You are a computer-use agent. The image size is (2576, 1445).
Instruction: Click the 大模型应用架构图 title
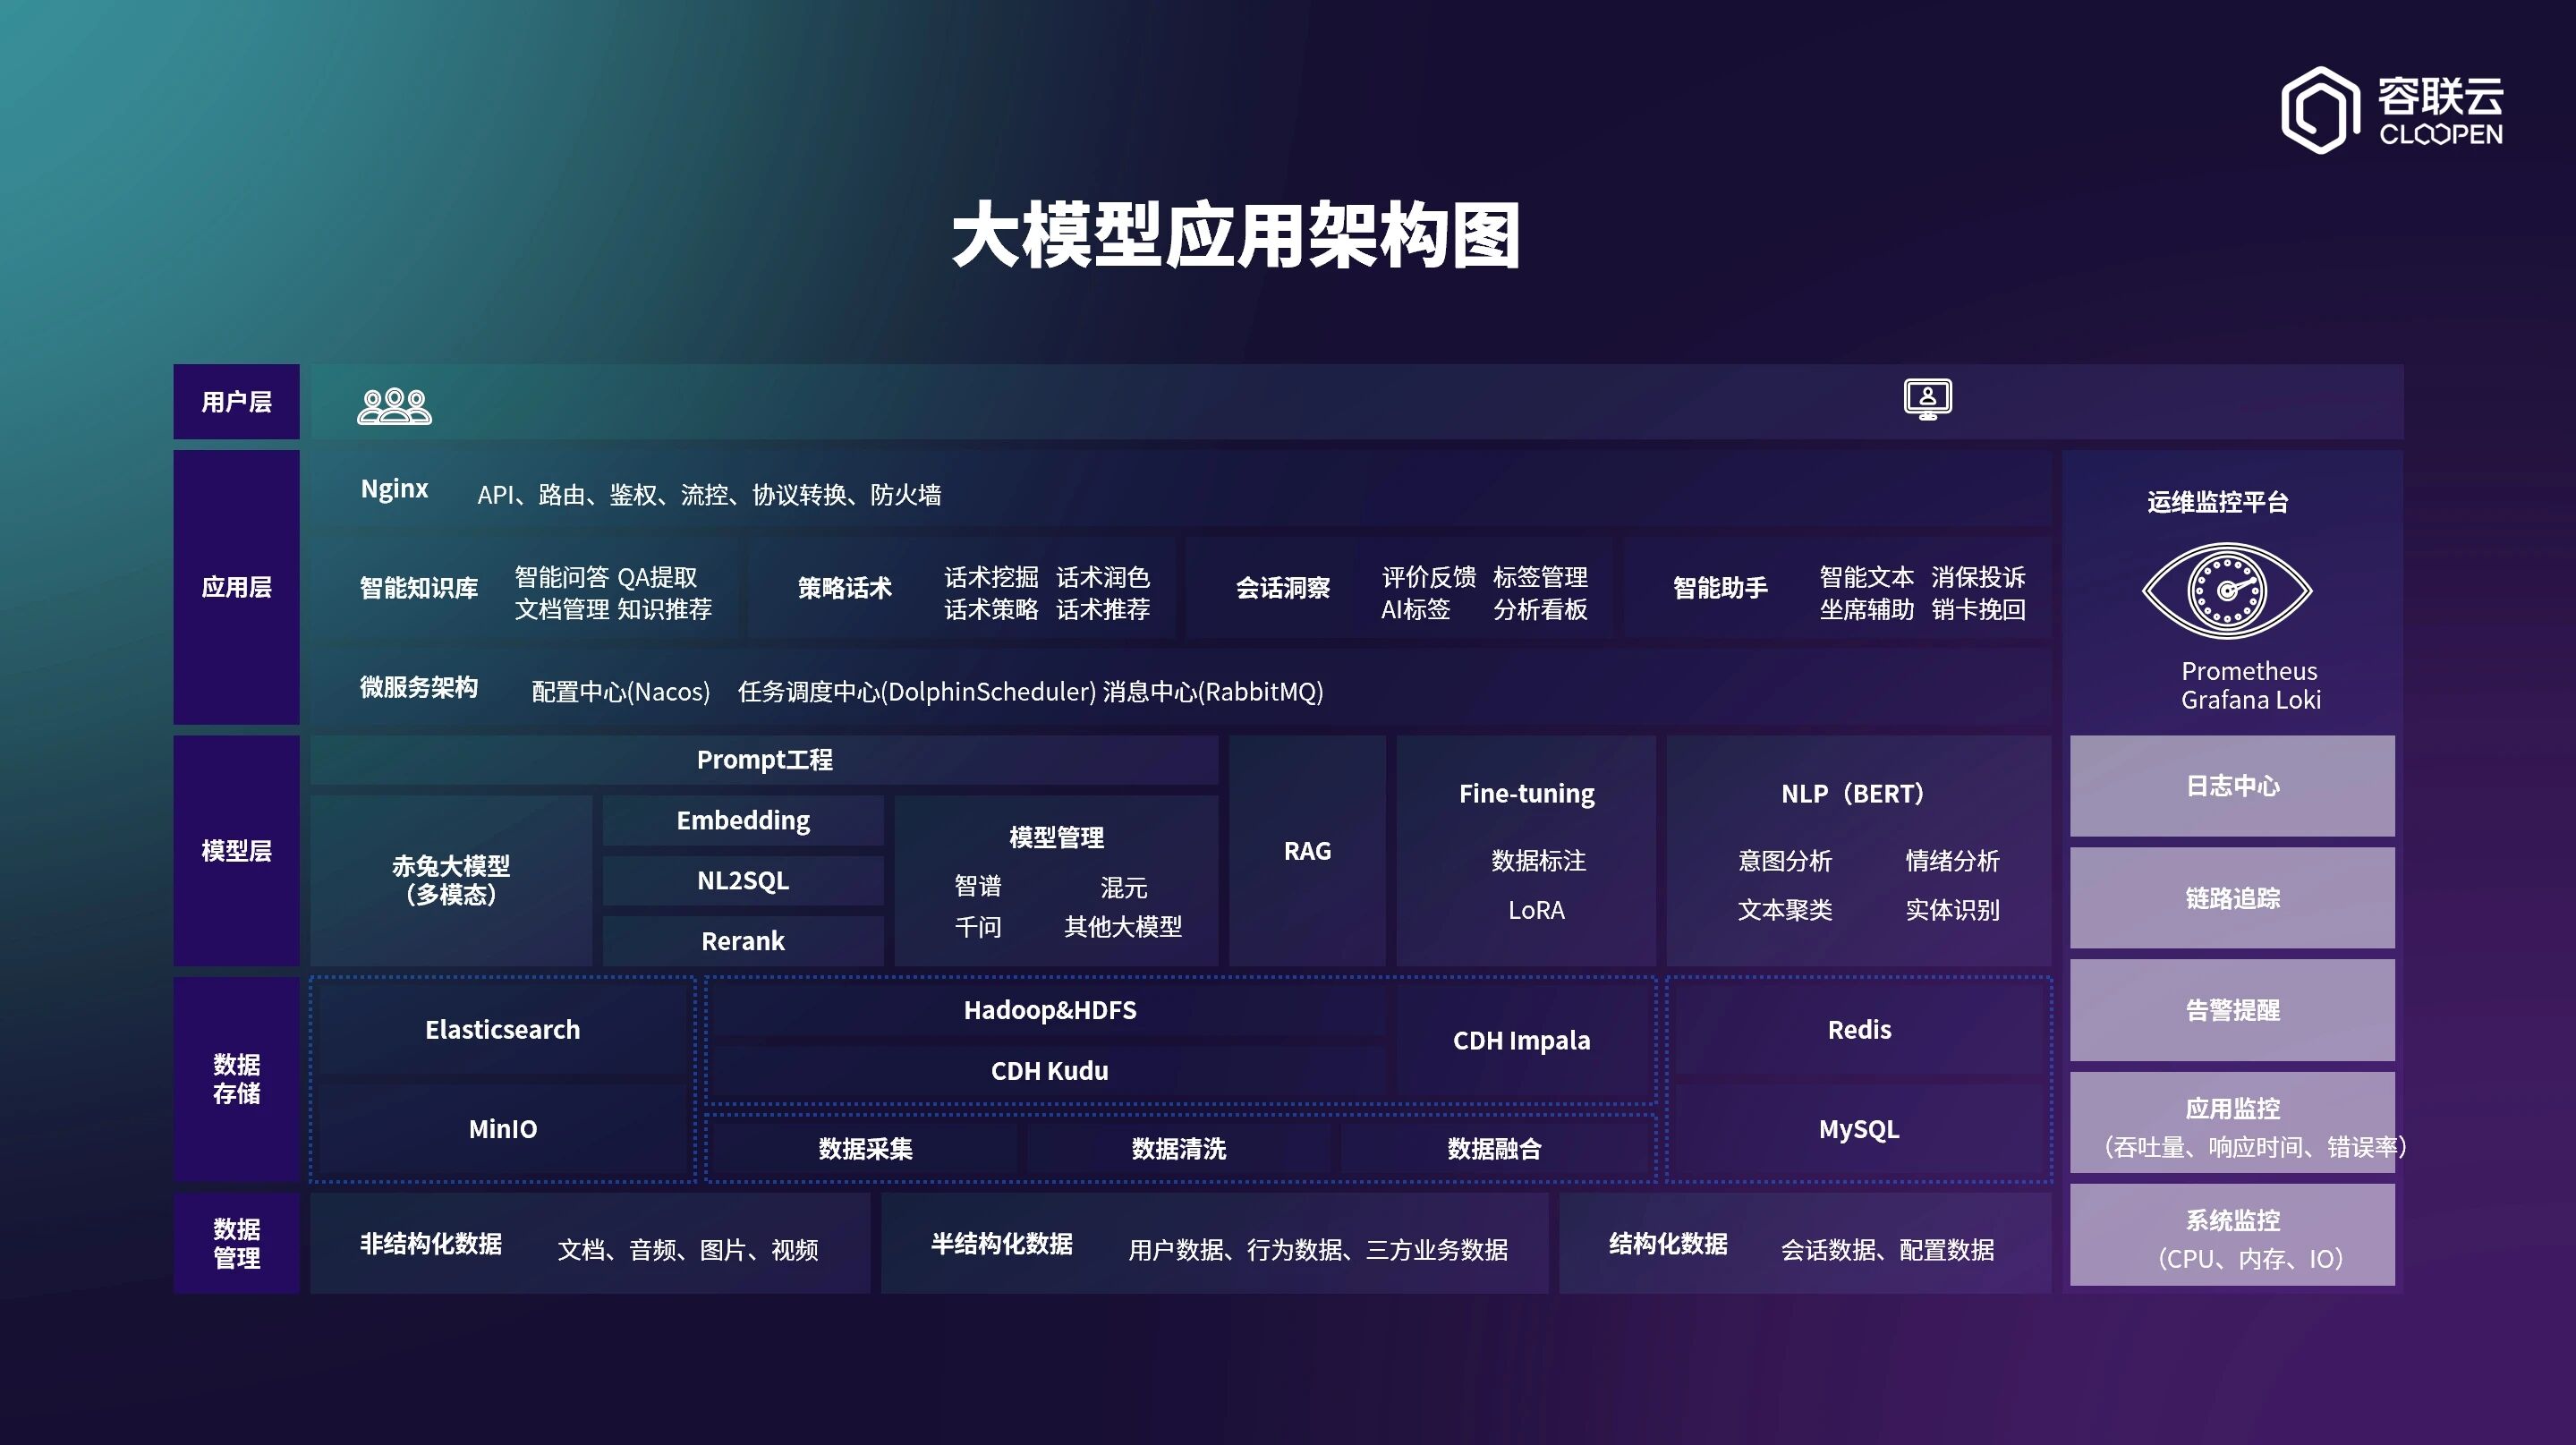(1236, 236)
